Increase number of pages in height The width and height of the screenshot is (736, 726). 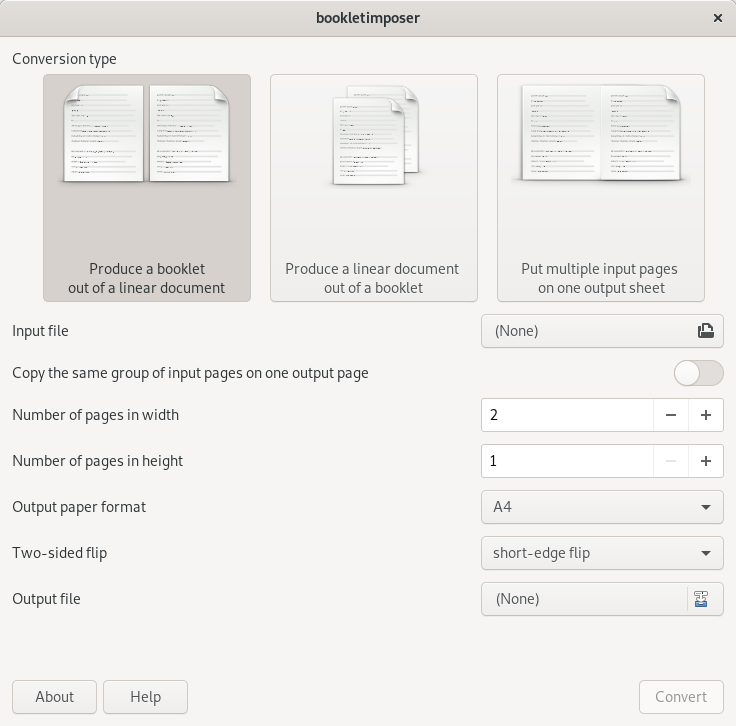(x=705, y=461)
